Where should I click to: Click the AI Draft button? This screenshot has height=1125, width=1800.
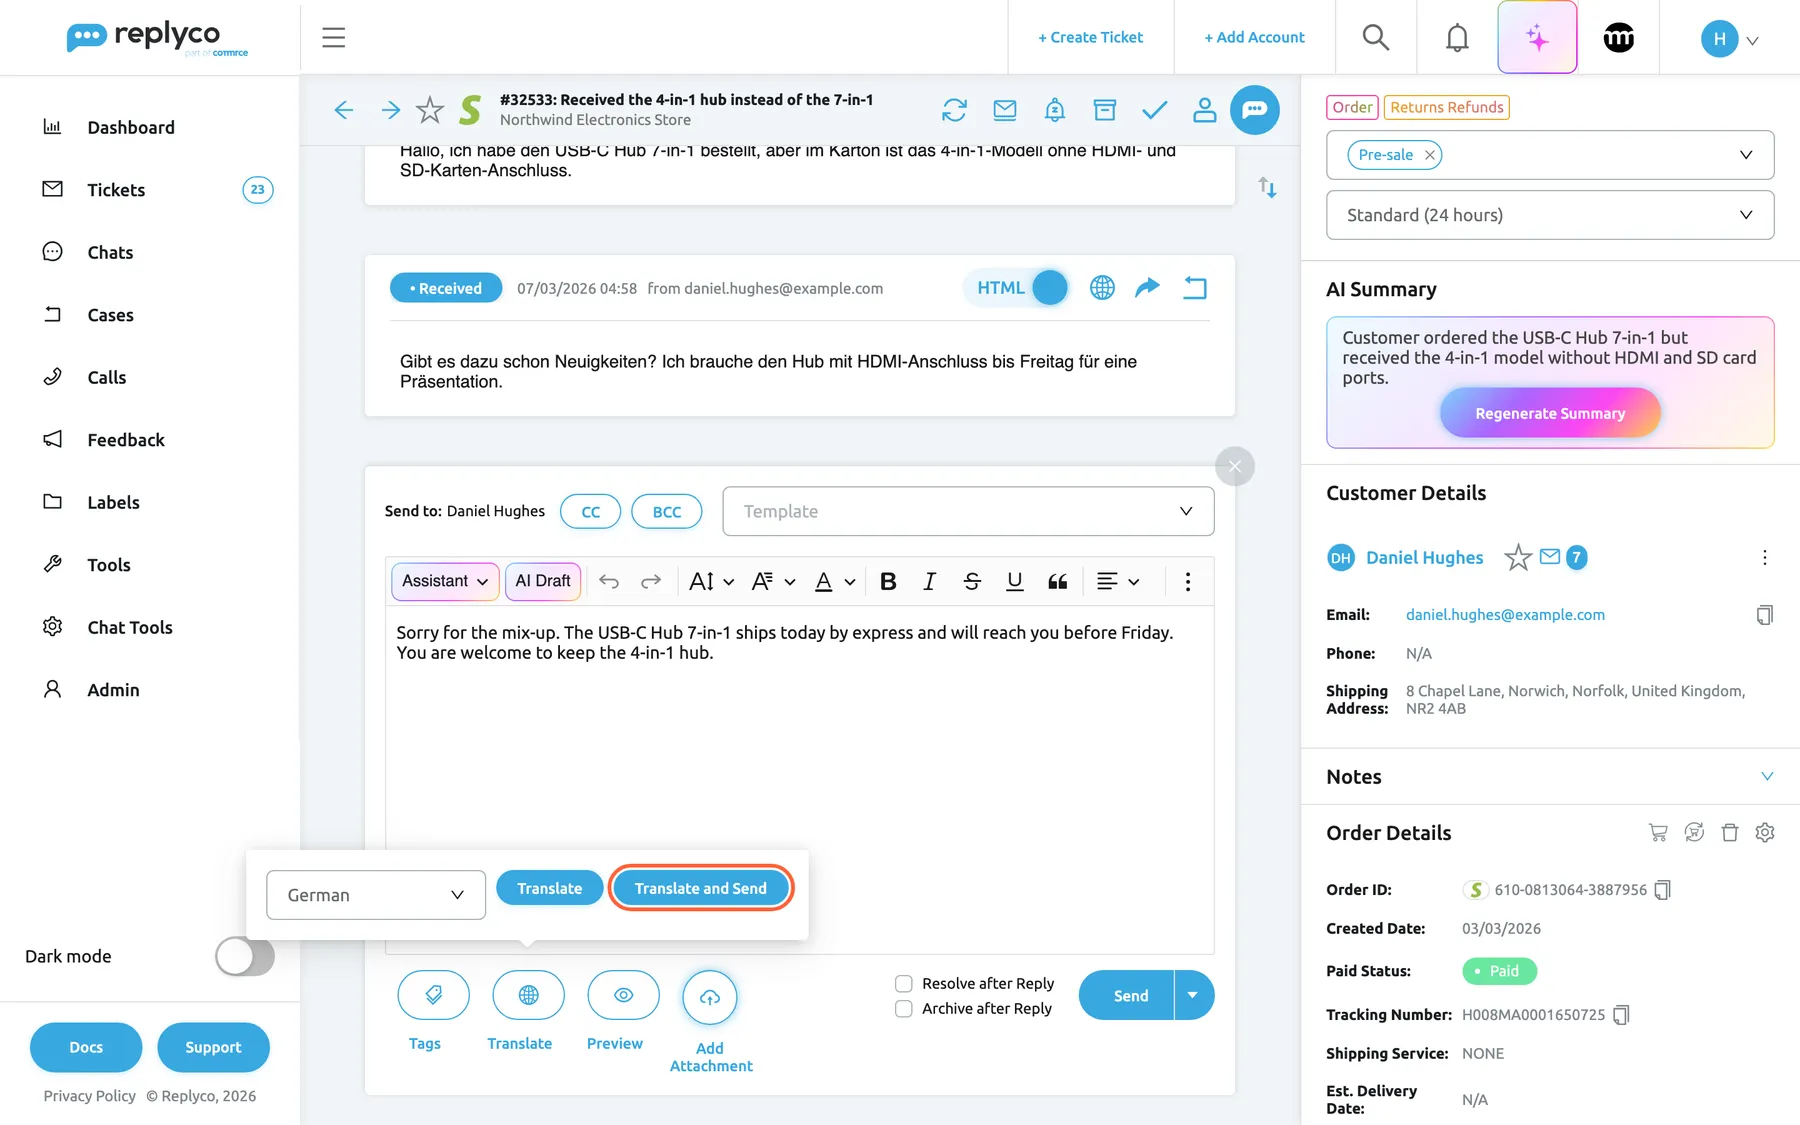pos(543,582)
